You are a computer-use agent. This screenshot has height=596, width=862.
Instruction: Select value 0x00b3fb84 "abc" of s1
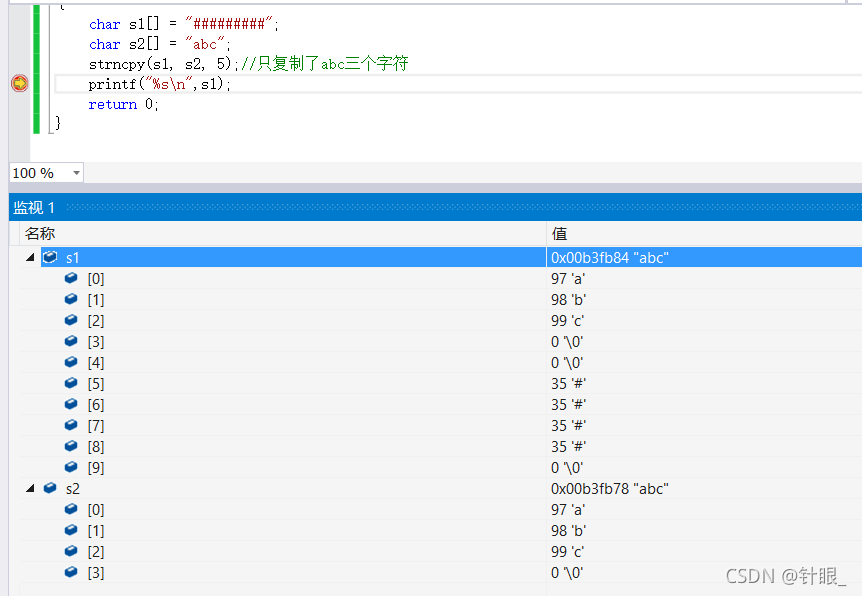610,258
